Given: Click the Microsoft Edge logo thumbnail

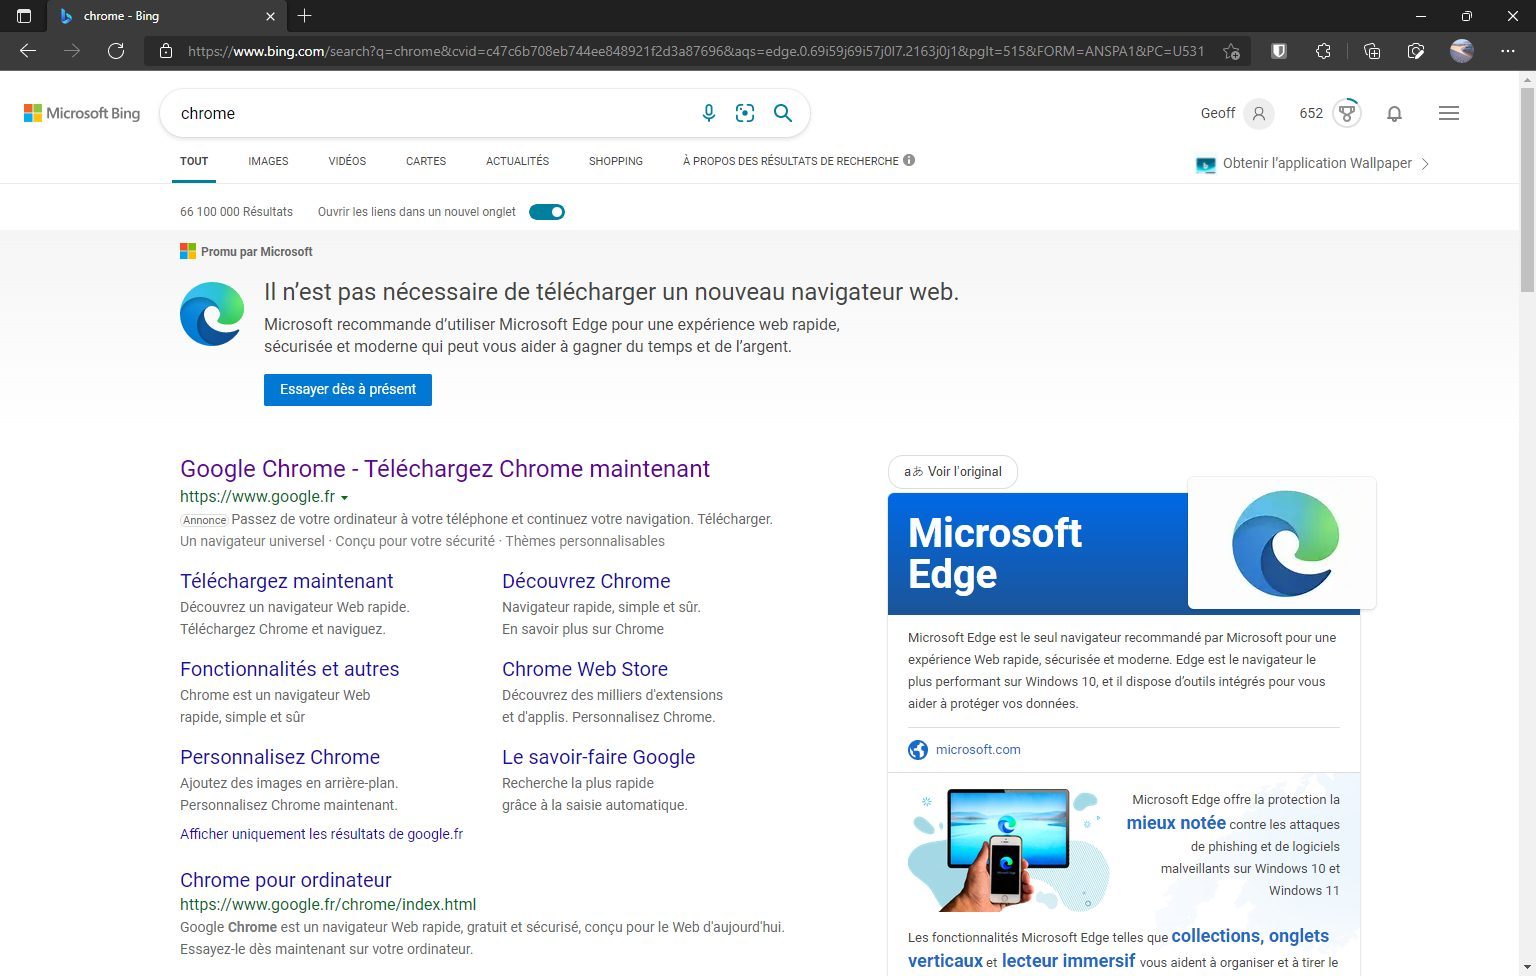Looking at the screenshot, I should point(1282,543).
